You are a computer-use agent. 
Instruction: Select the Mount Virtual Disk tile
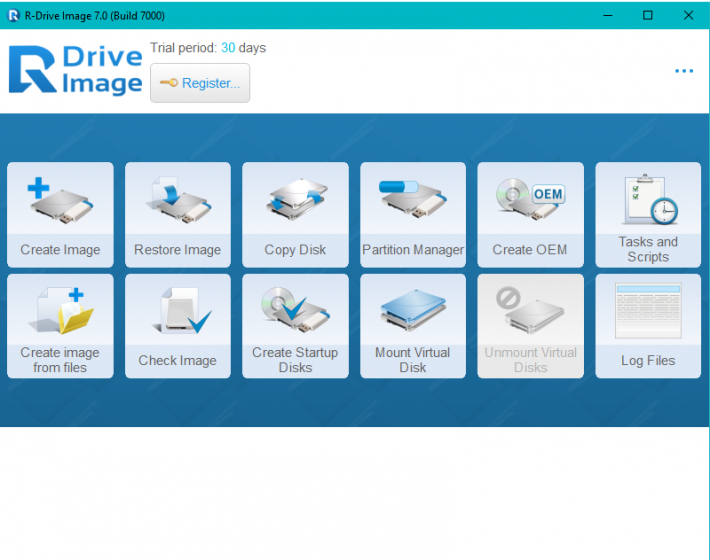click(x=413, y=326)
